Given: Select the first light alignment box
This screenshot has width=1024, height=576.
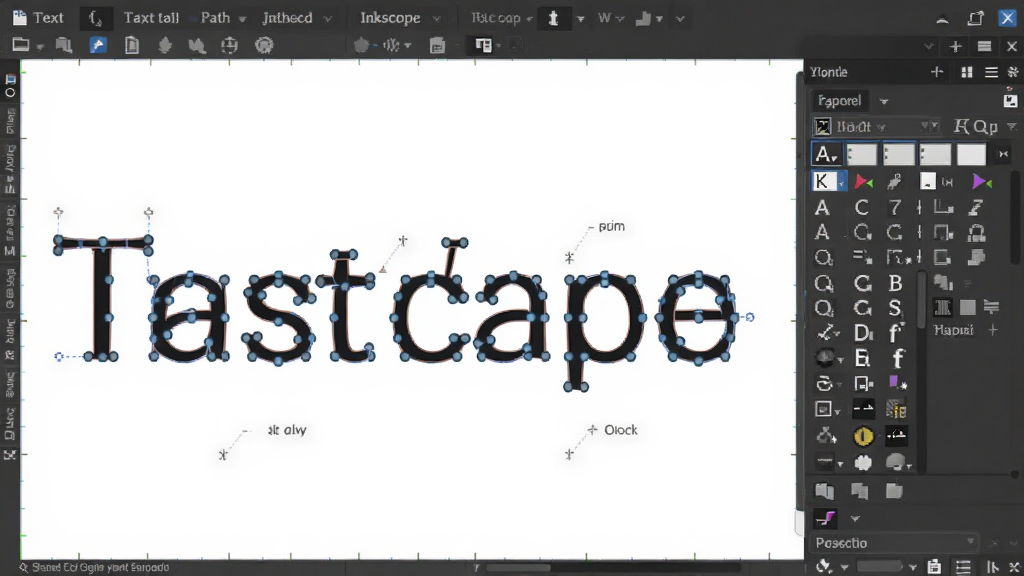Looking at the screenshot, I should tap(861, 154).
